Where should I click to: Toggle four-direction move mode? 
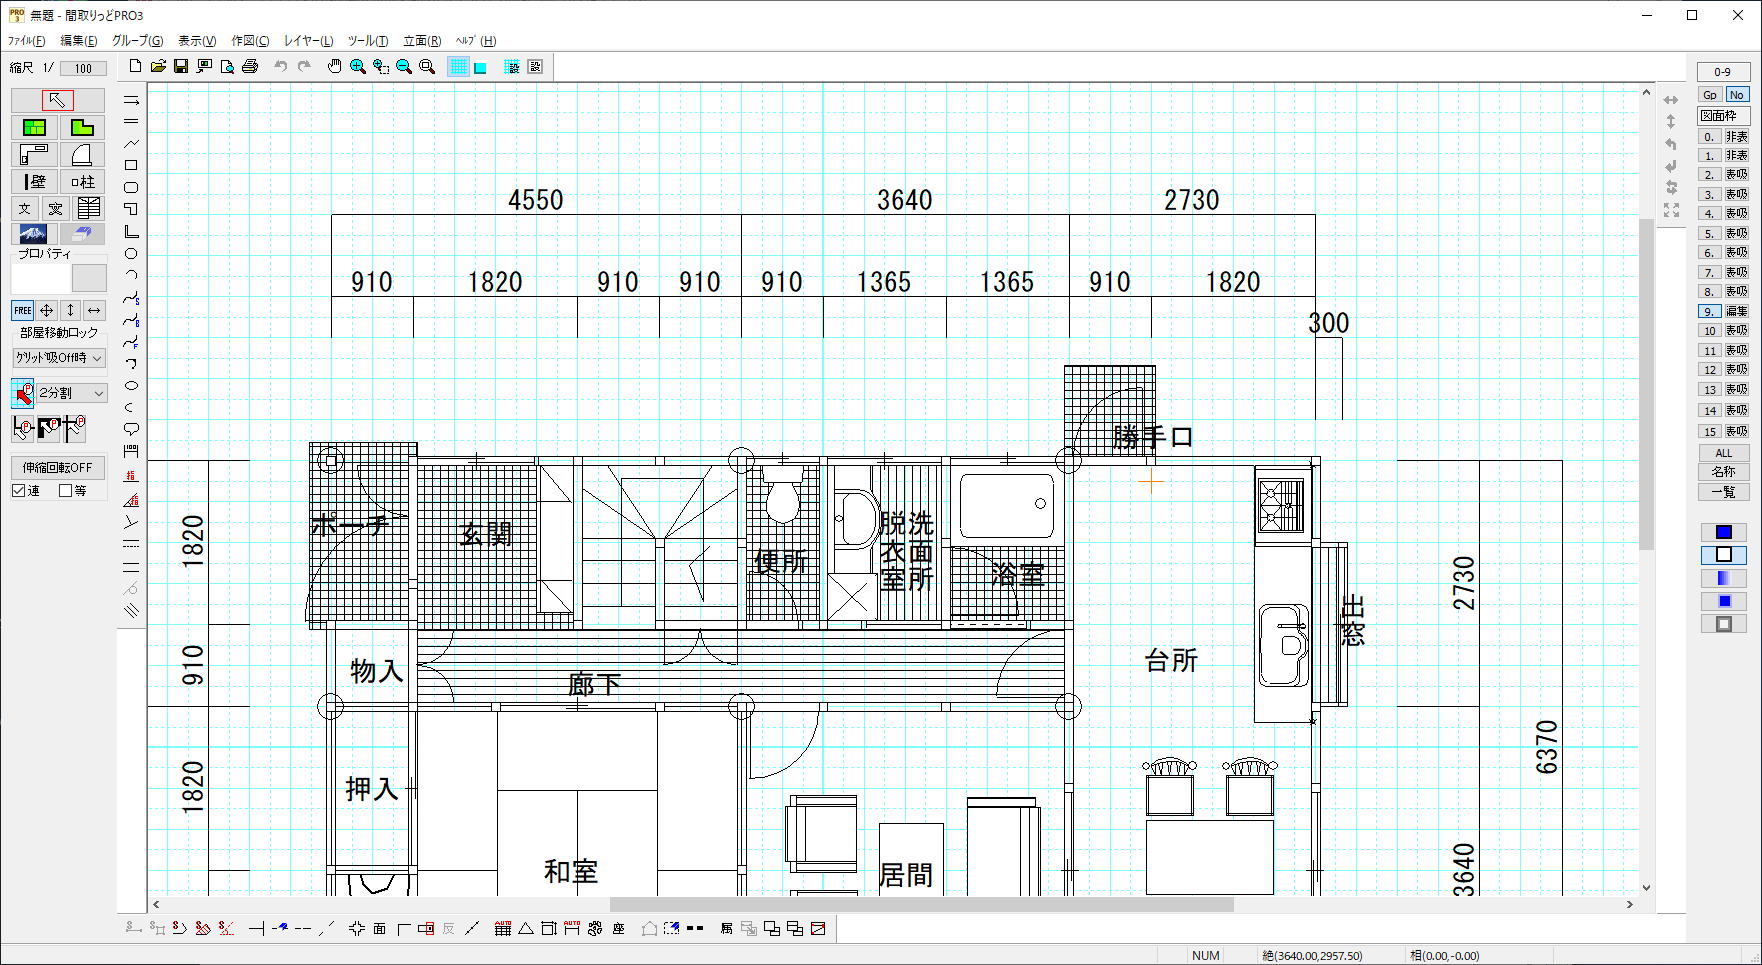(46, 310)
